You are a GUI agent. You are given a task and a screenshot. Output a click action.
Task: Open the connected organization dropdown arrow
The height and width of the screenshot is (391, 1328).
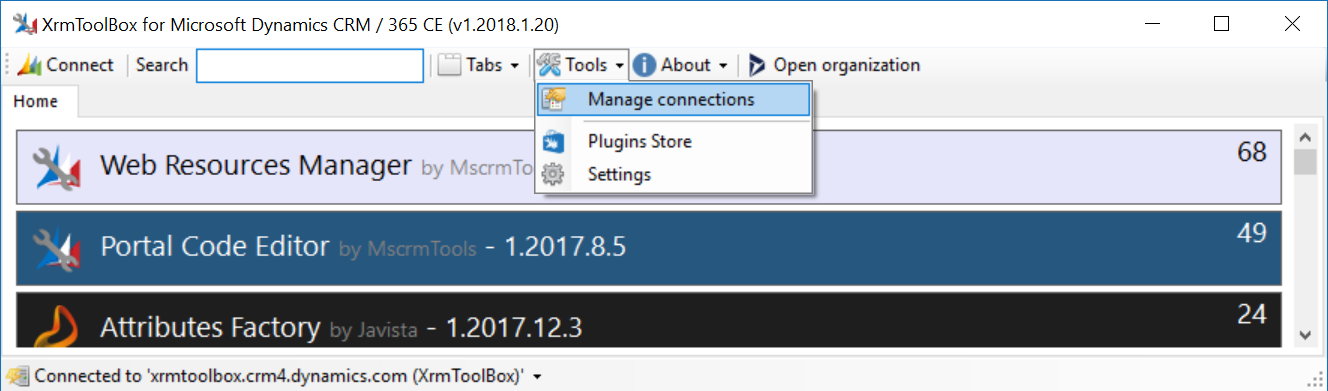pyautogui.click(x=538, y=377)
